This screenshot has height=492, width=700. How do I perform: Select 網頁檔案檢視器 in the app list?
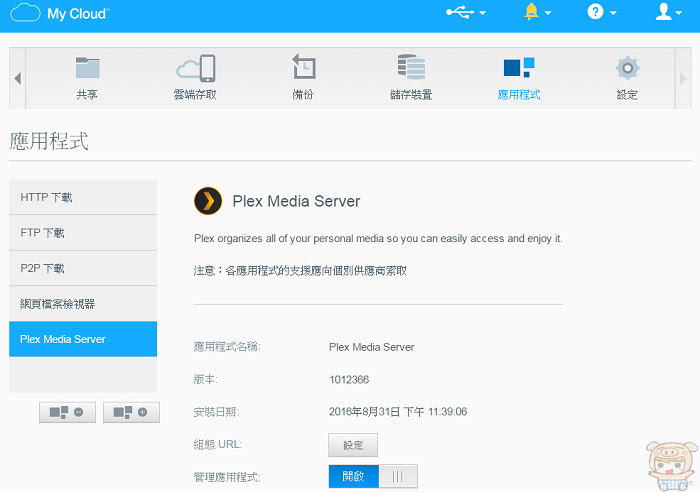tap(83, 304)
